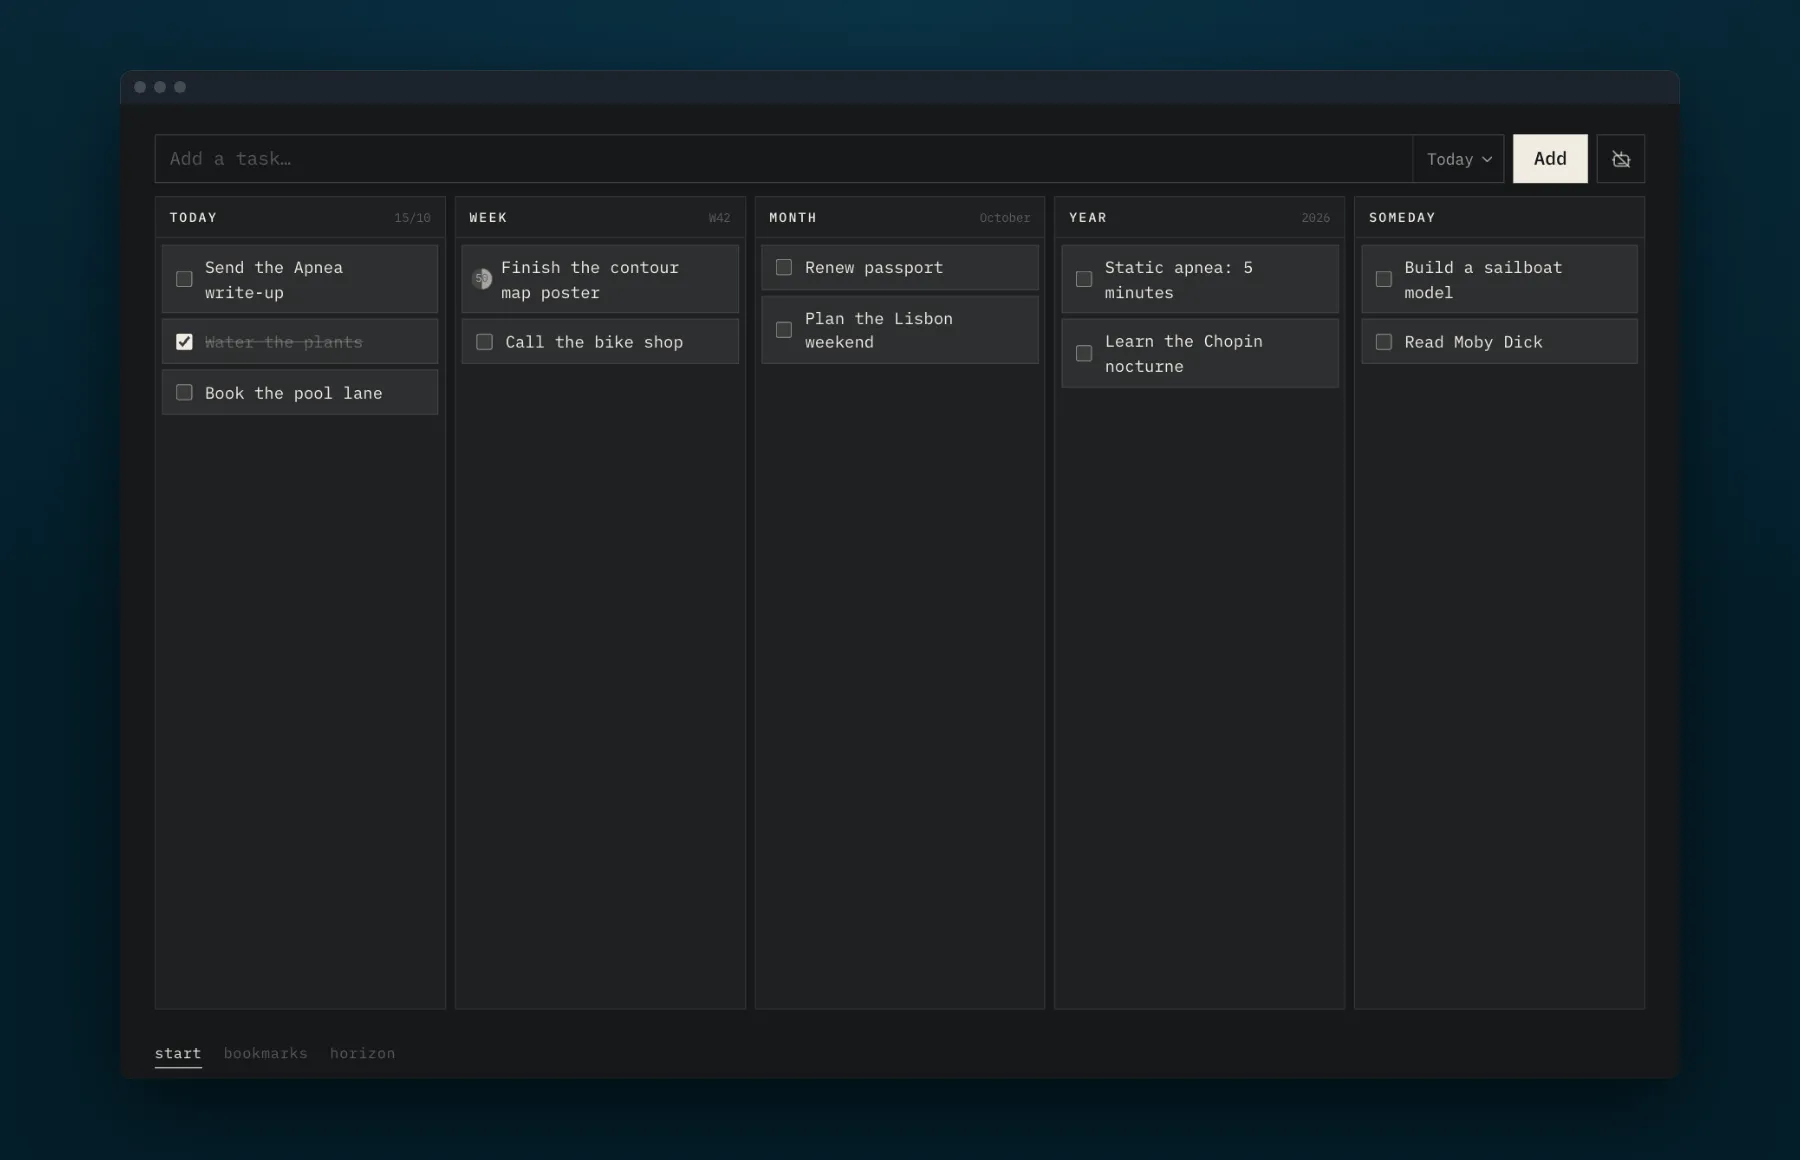Click the Read Moby Dick task text

[x=1474, y=342]
